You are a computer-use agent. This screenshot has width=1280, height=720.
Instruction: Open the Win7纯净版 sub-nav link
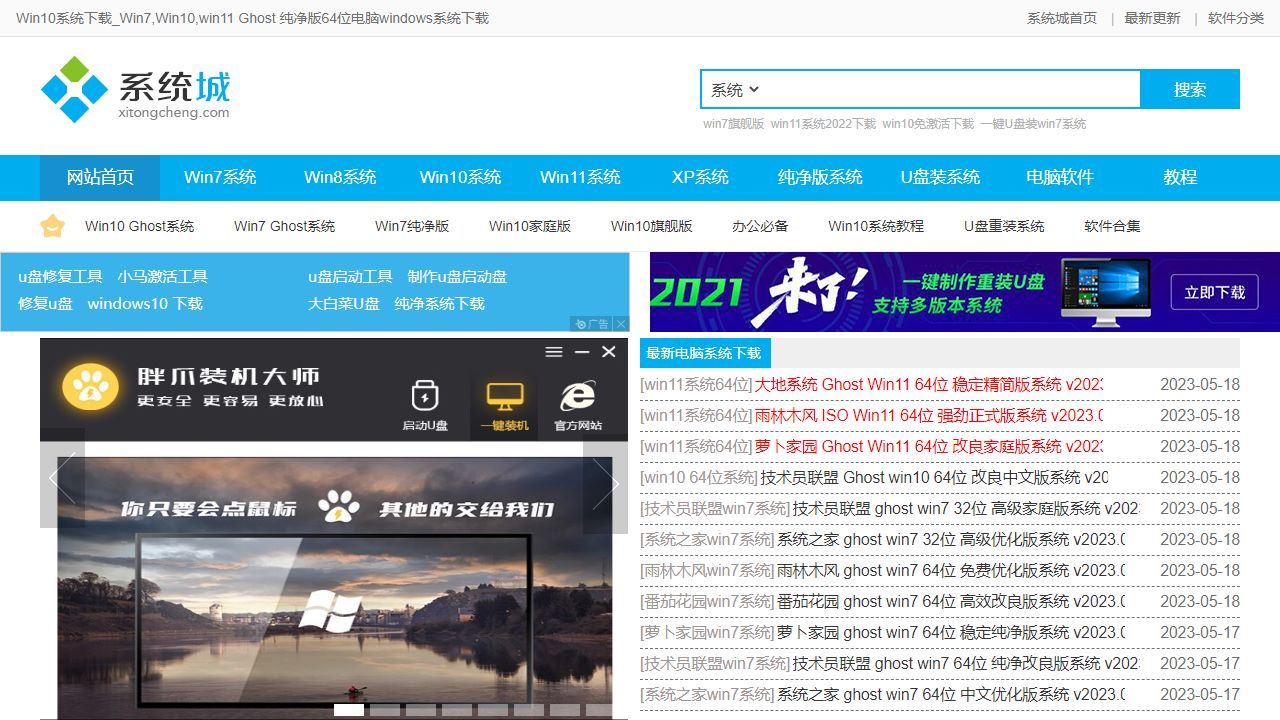click(x=412, y=226)
